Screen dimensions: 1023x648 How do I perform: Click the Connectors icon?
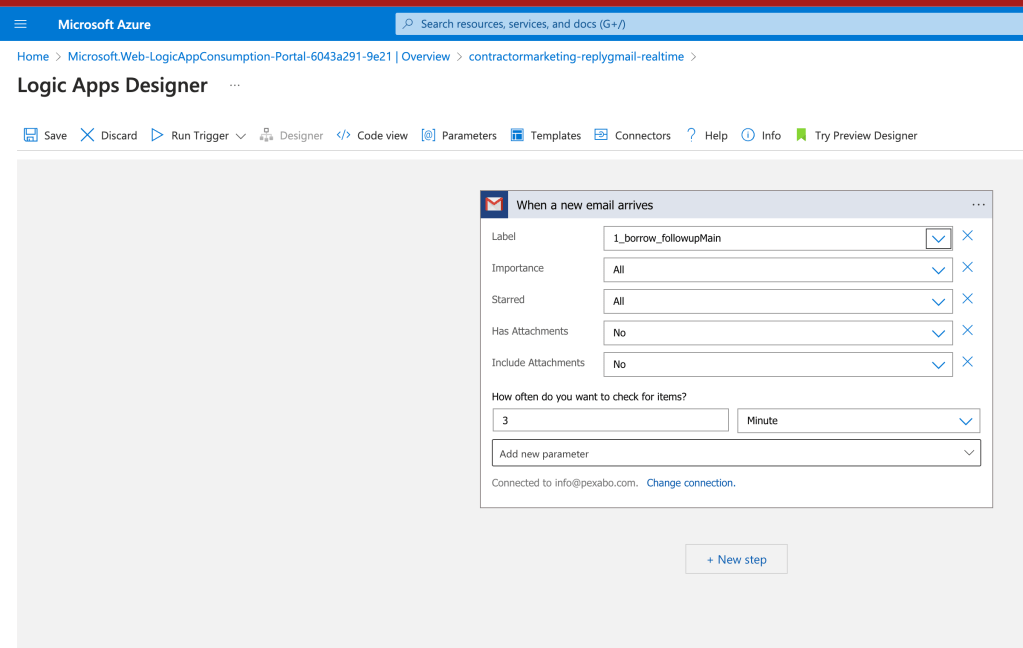601,135
